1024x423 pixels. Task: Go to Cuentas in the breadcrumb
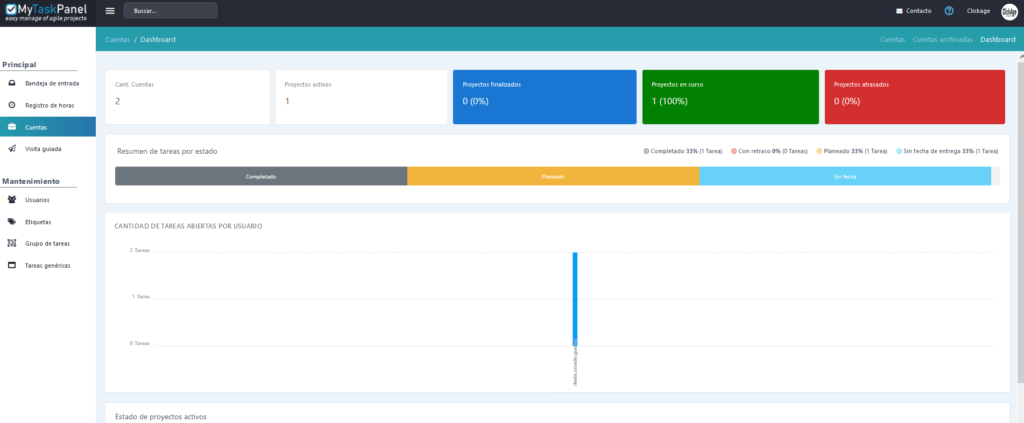click(x=118, y=39)
